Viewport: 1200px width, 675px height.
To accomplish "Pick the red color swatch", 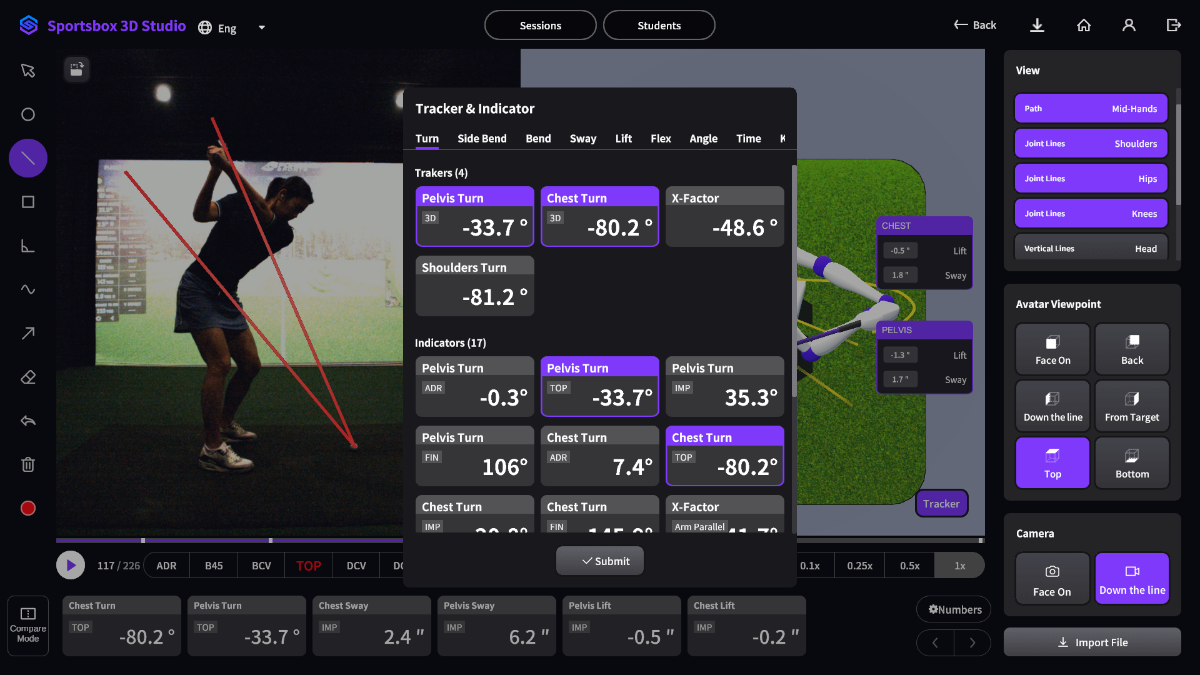I will point(28,508).
